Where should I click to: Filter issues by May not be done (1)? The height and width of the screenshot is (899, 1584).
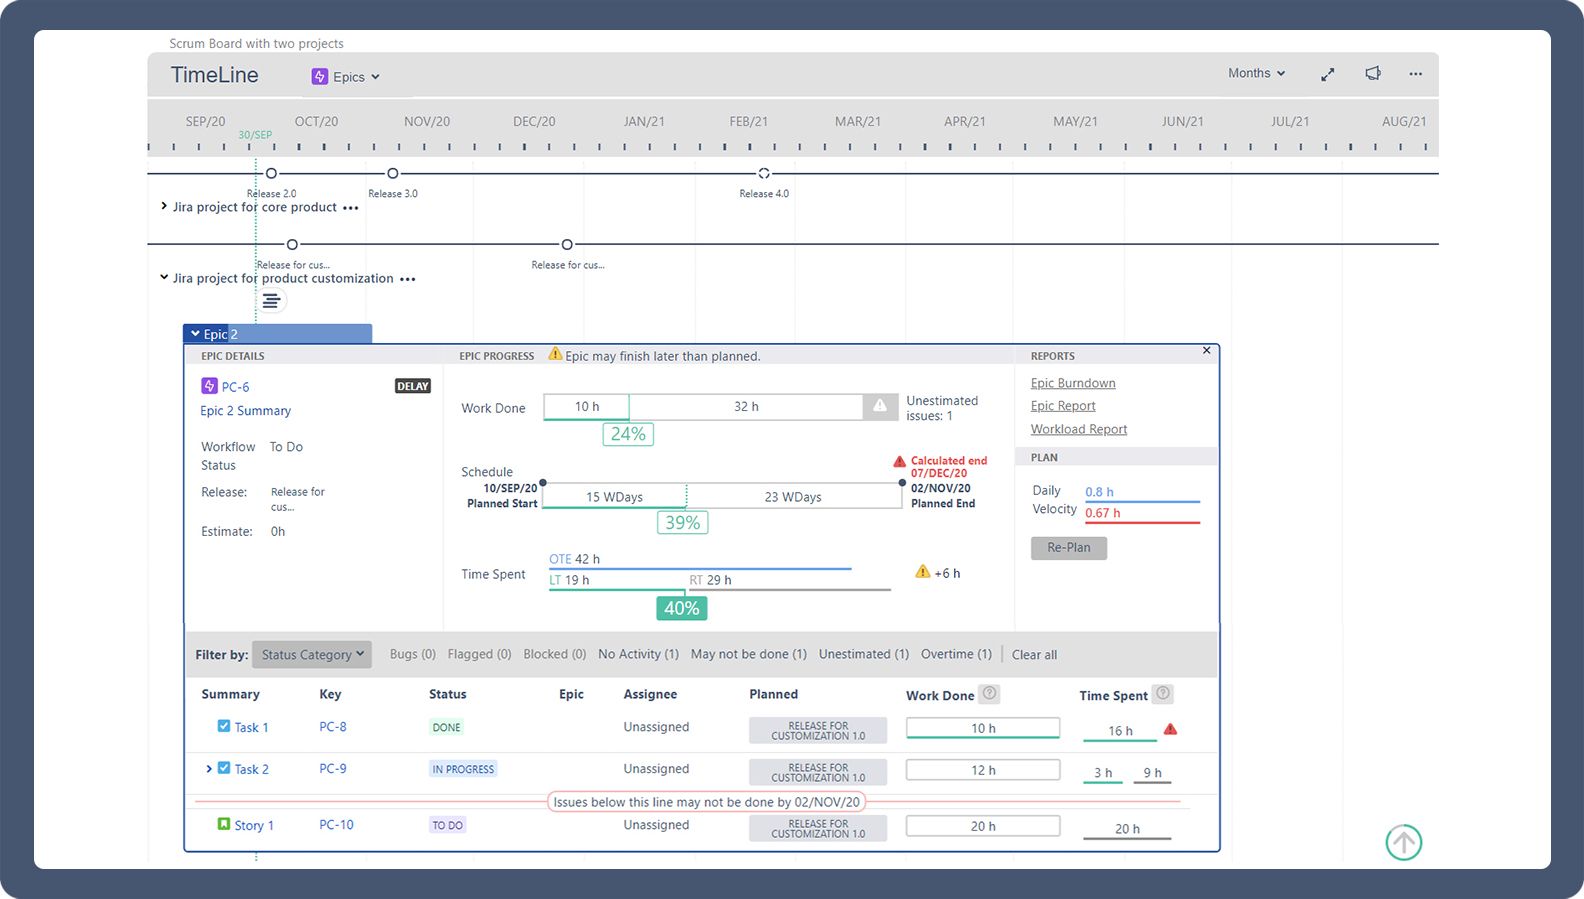(x=749, y=654)
